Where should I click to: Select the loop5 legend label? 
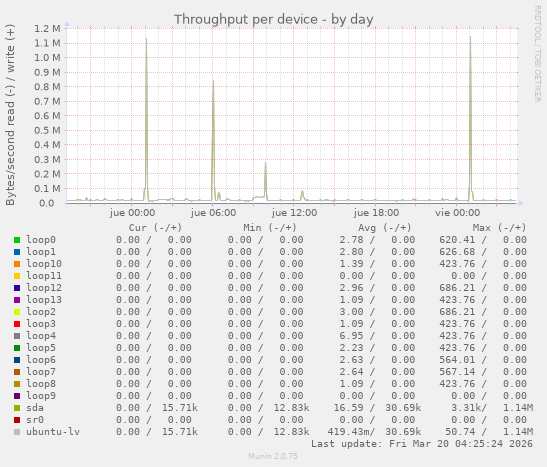pyautogui.click(x=41, y=347)
